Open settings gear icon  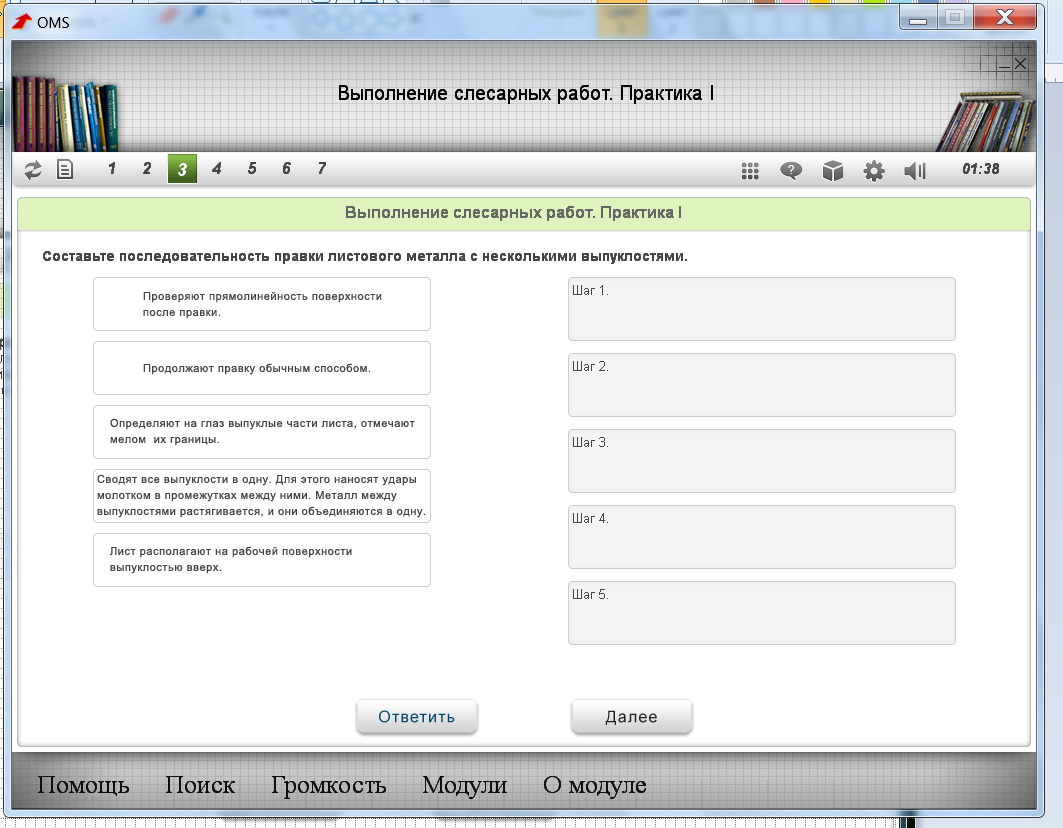[874, 171]
